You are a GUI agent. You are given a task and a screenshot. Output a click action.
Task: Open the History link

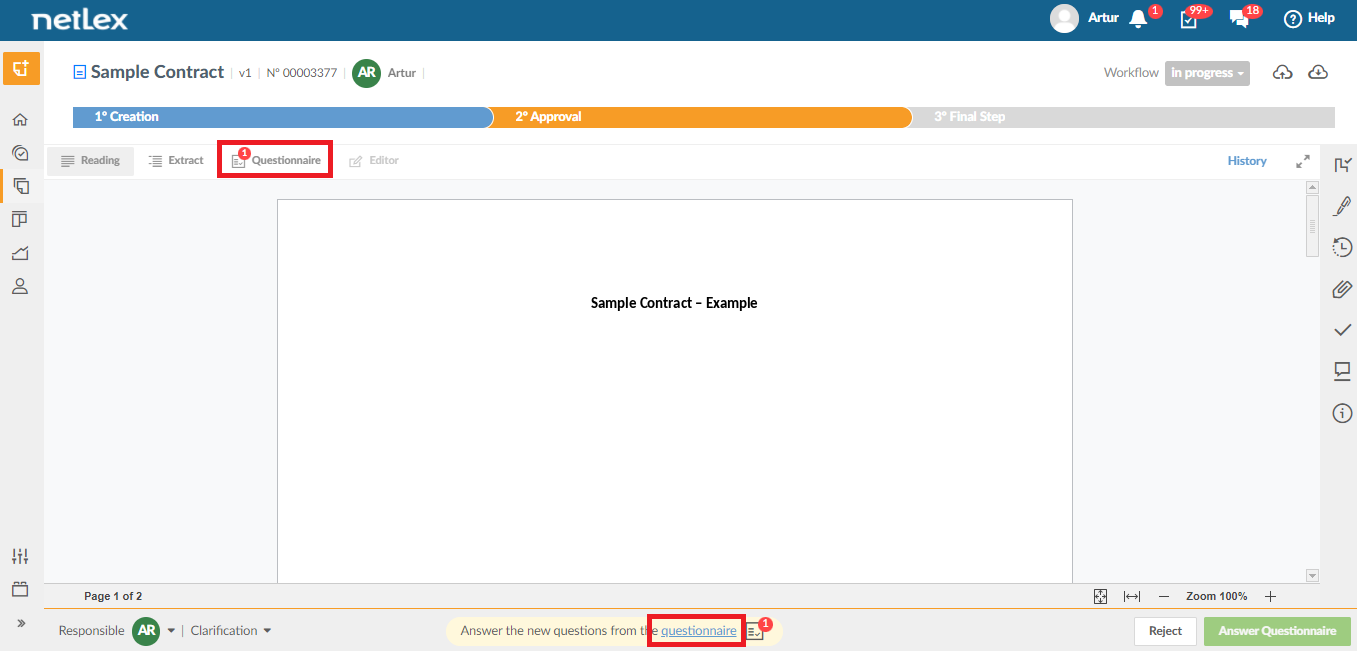pos(1247,161)
